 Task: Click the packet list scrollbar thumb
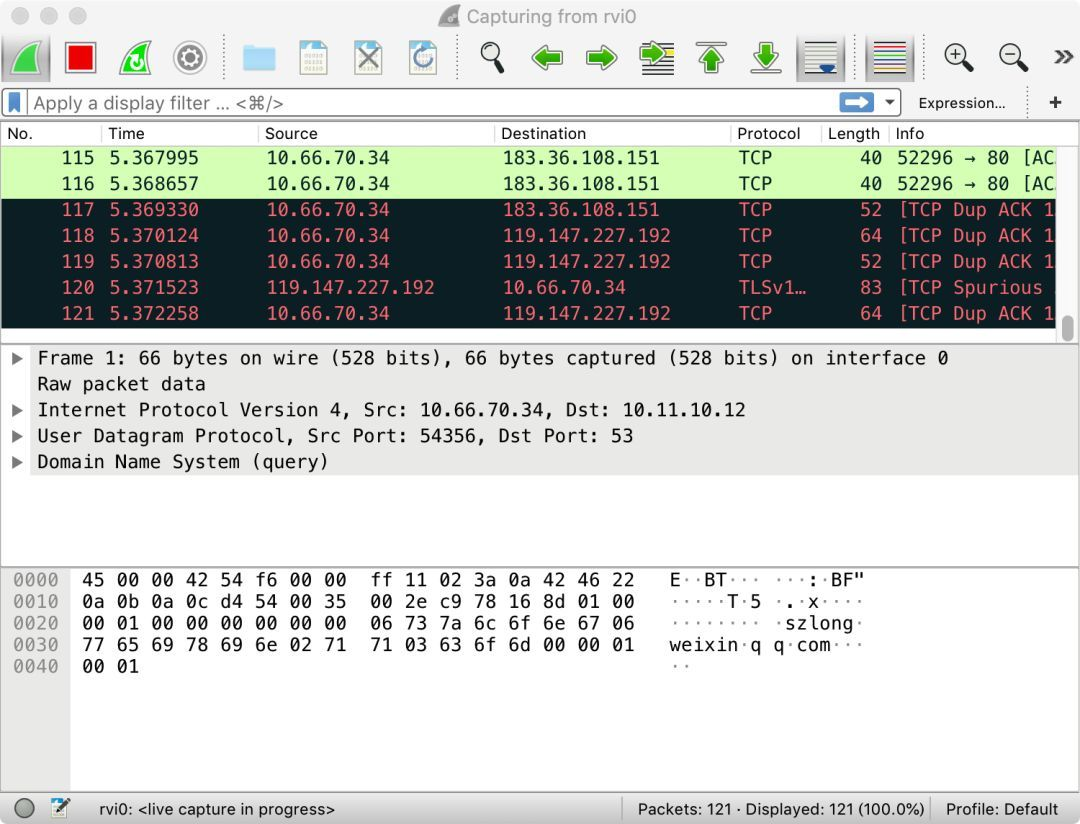[1068, 328]
